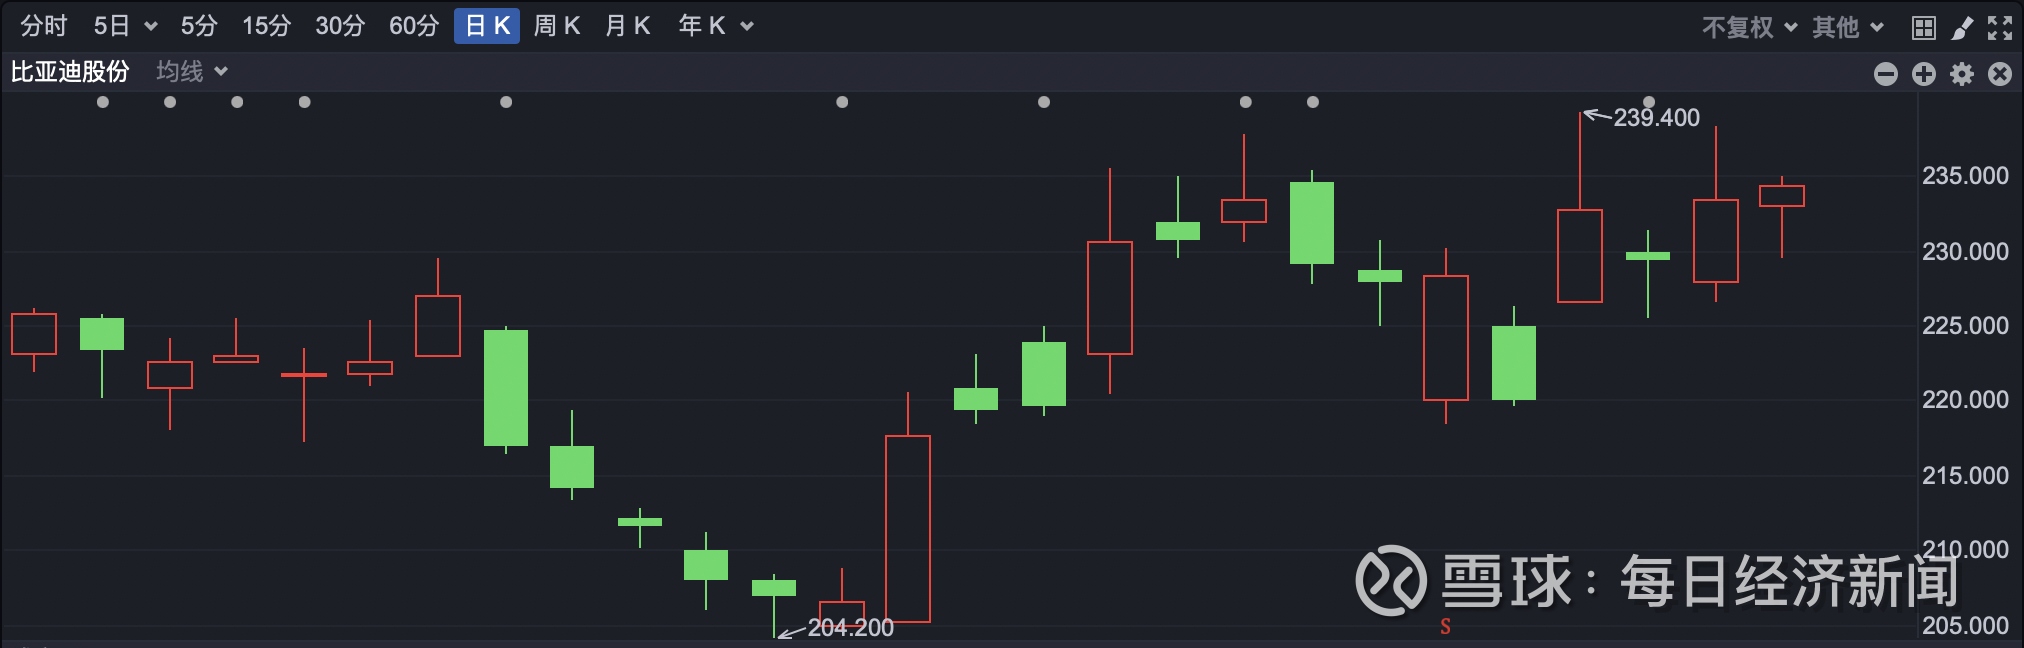Expand the 5日 dropdown arrow

point(151,26)
